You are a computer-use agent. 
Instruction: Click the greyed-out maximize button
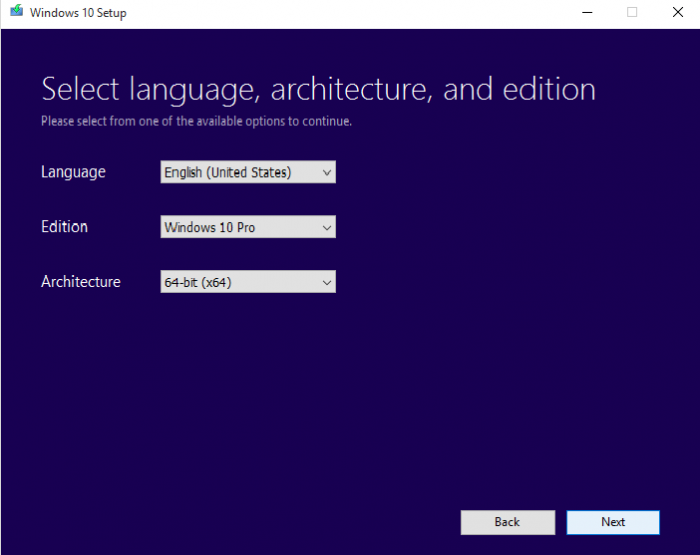[x=631, y=13]
